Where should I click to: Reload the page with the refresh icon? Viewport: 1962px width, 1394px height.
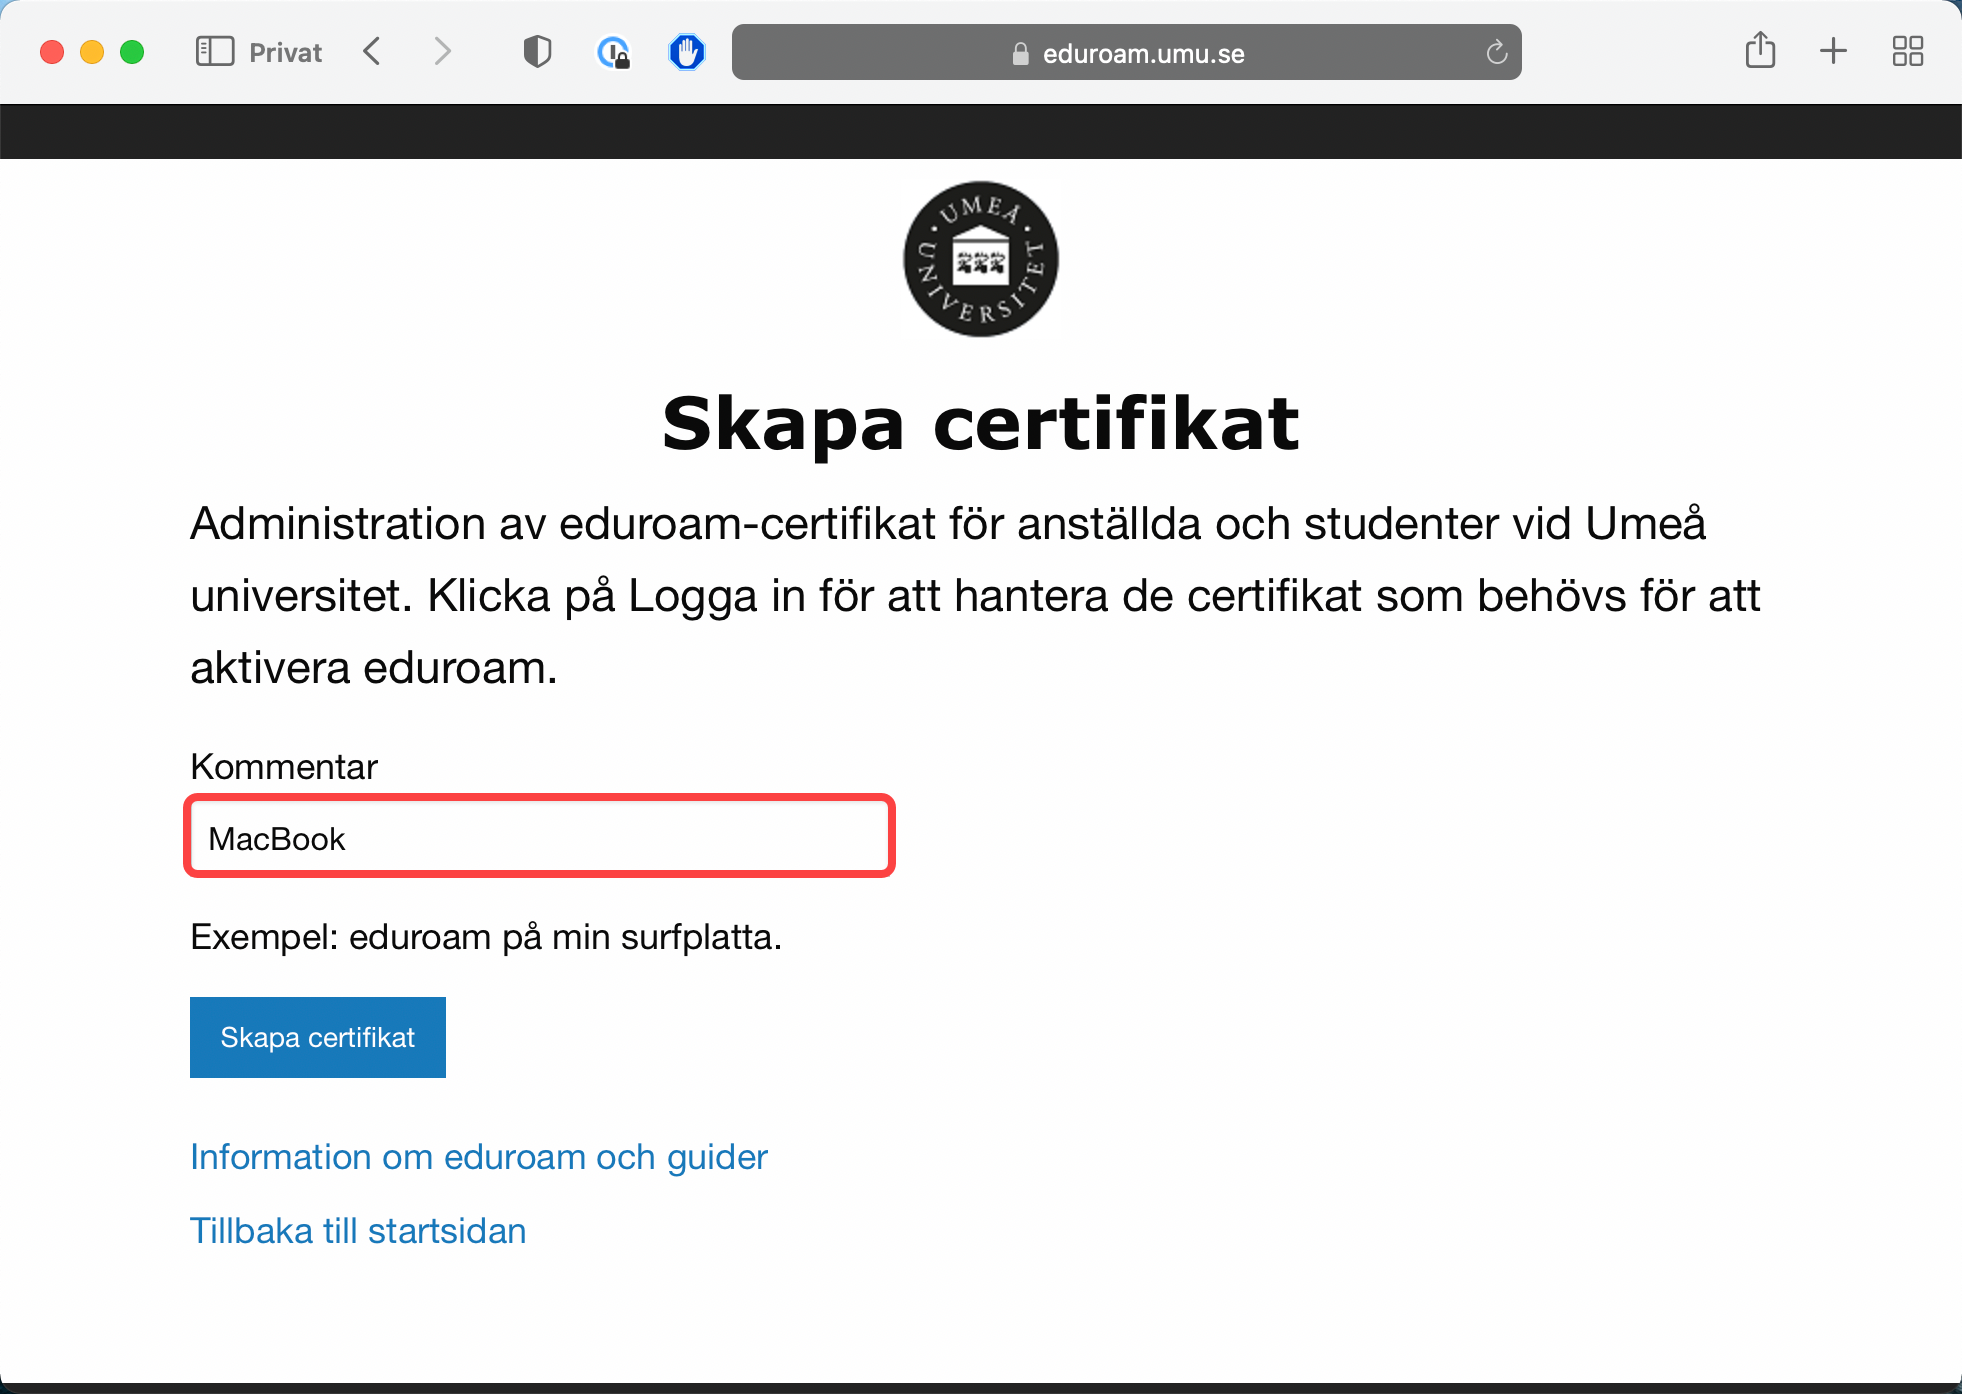tap(1496, 52)
